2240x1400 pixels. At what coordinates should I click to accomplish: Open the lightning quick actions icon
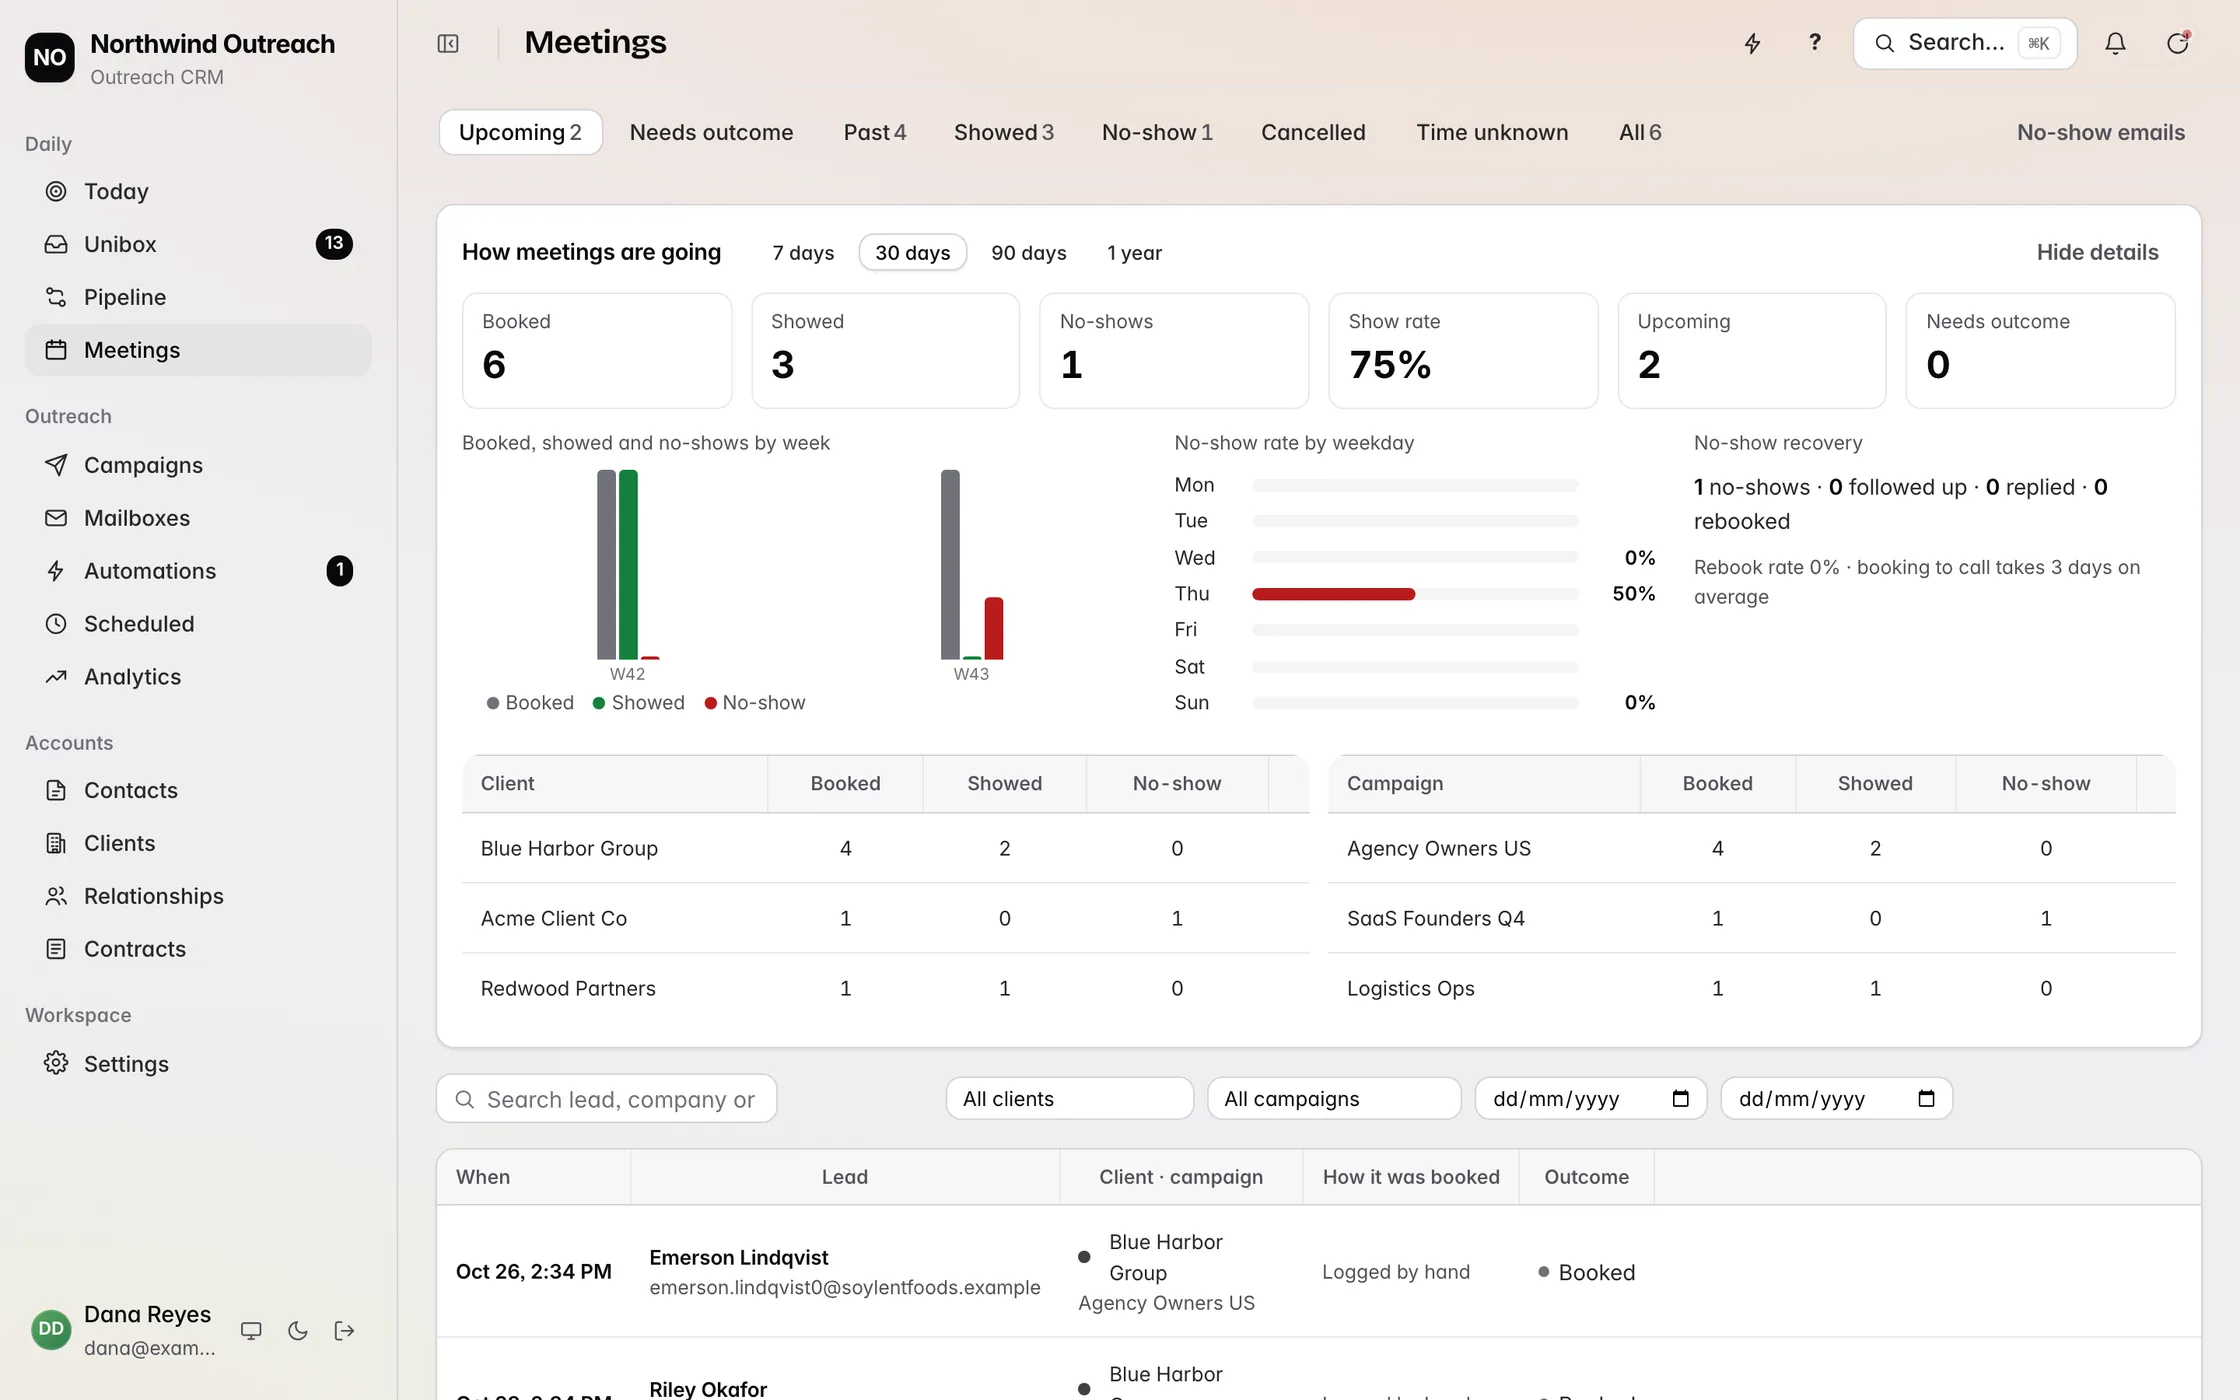click(1752, 43)
